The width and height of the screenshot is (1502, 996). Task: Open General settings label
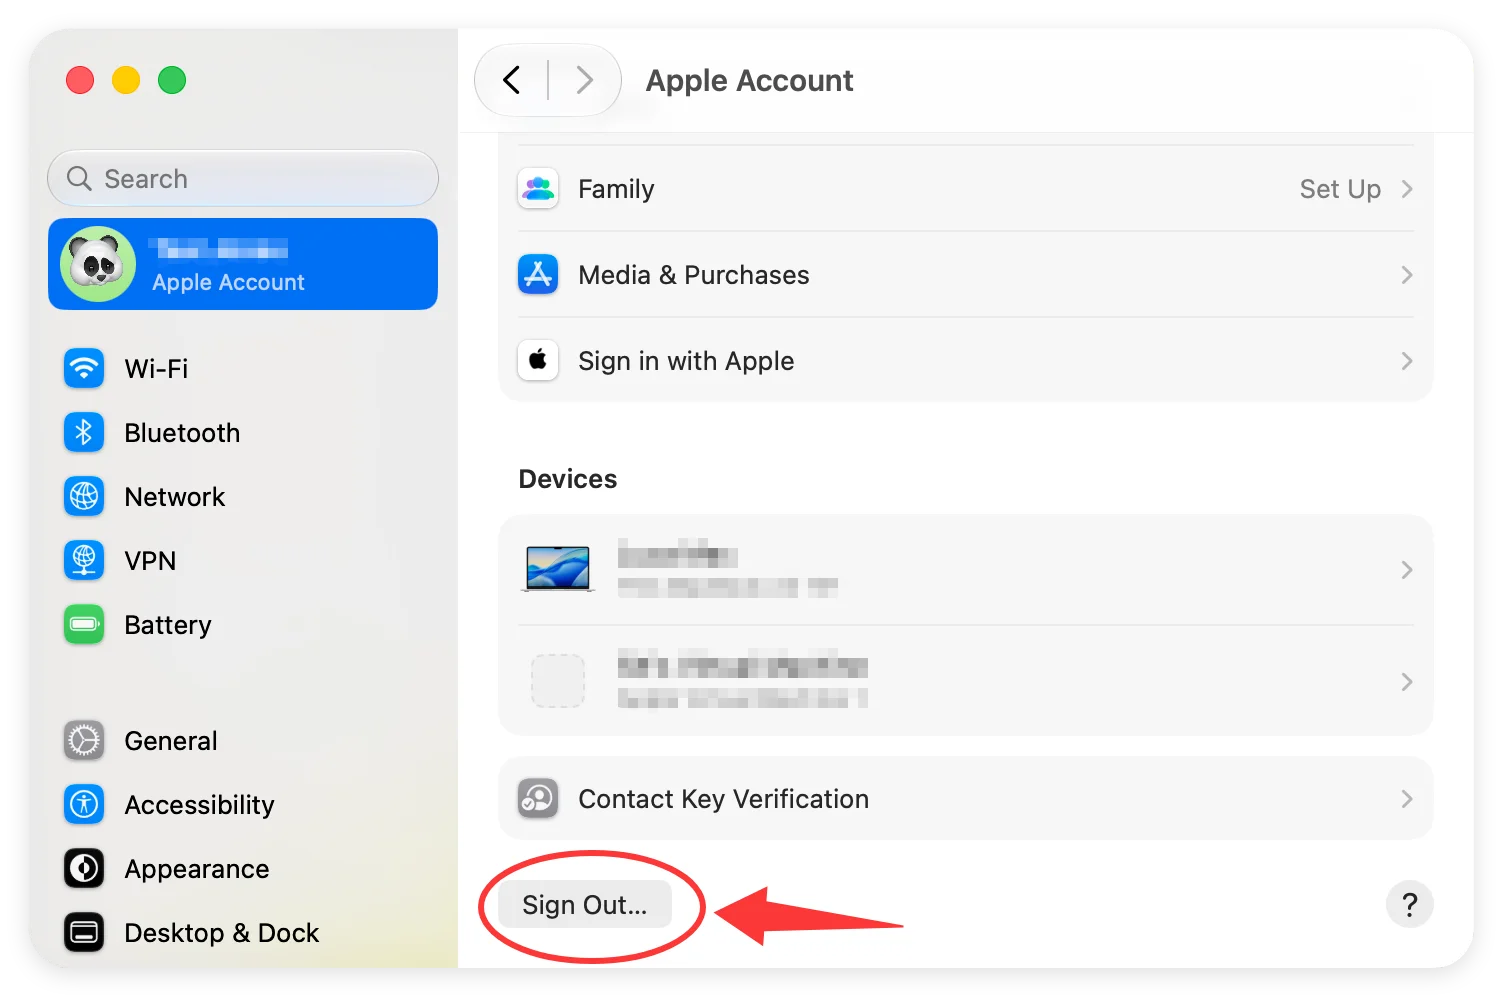coord(171,741)
